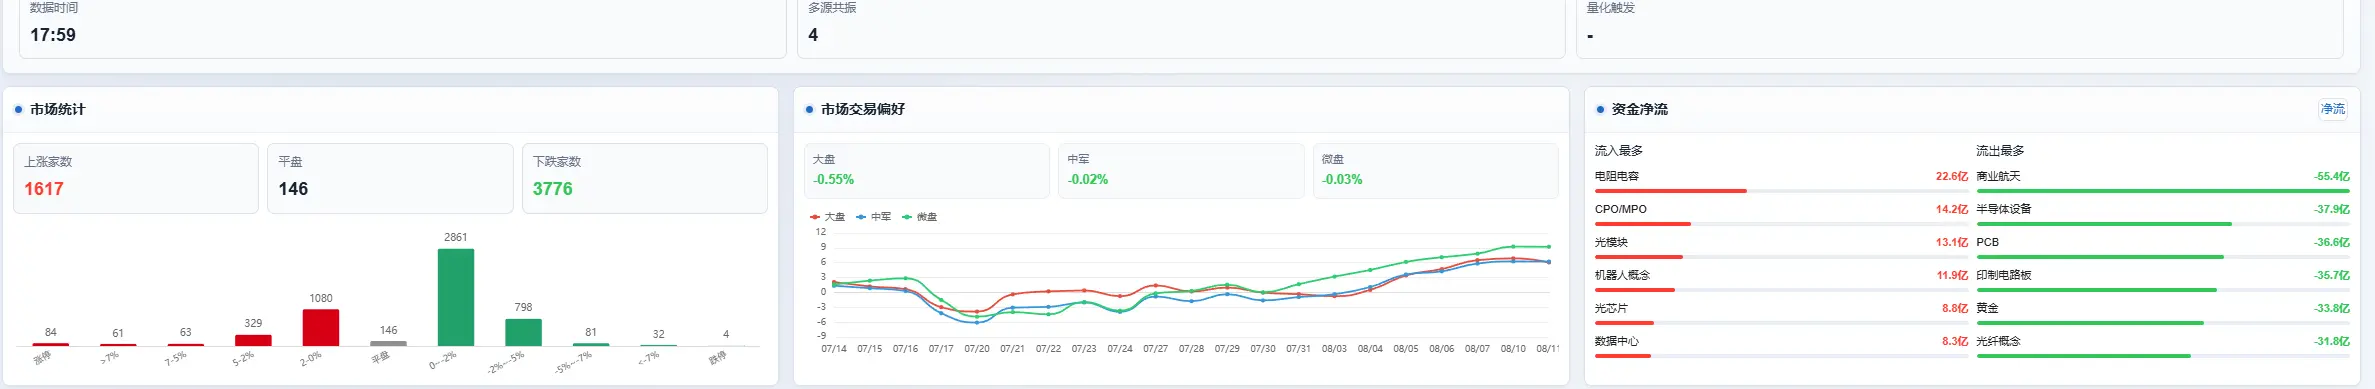
Task: Click the 08/10 date on chart axis
Action: pos(1513,349)
